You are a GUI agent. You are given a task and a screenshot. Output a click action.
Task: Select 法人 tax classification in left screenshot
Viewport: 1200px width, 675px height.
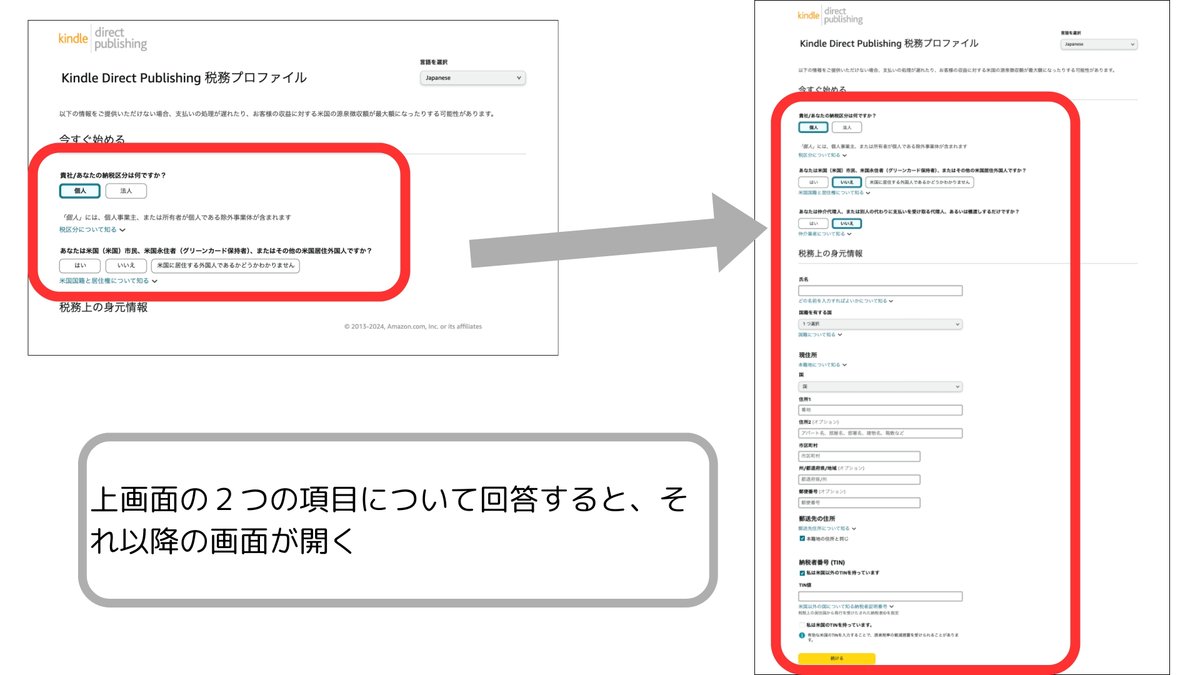(126, 190)
